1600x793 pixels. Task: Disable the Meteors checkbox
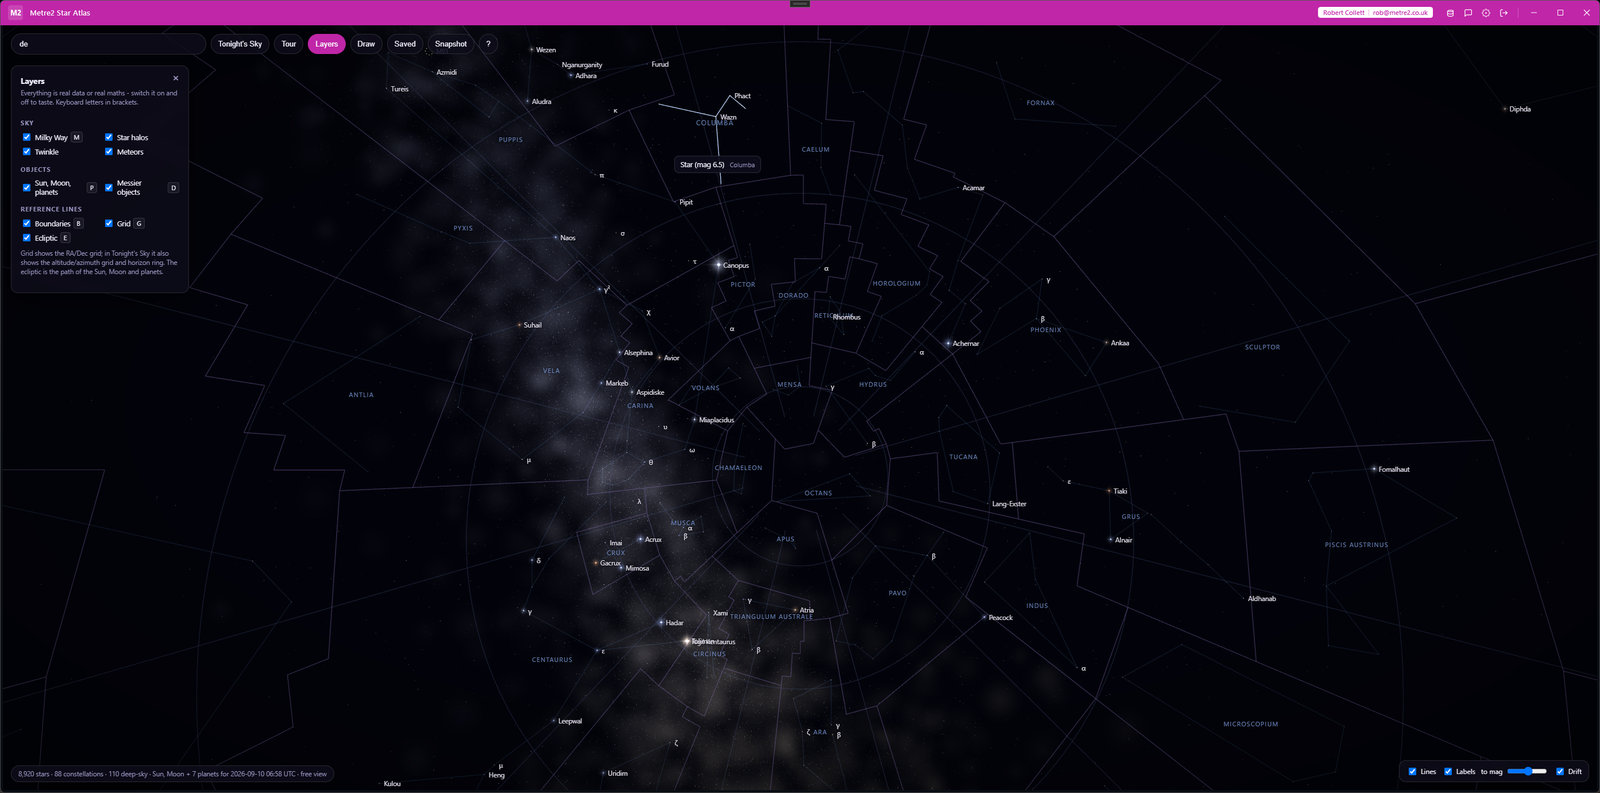point(109,152)
